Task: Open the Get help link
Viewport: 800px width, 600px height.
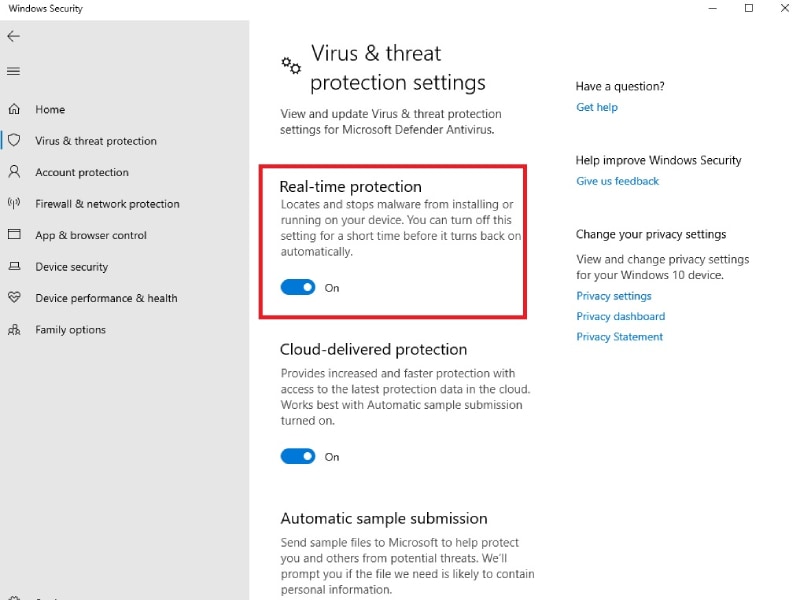Action: tap(597, 107)
